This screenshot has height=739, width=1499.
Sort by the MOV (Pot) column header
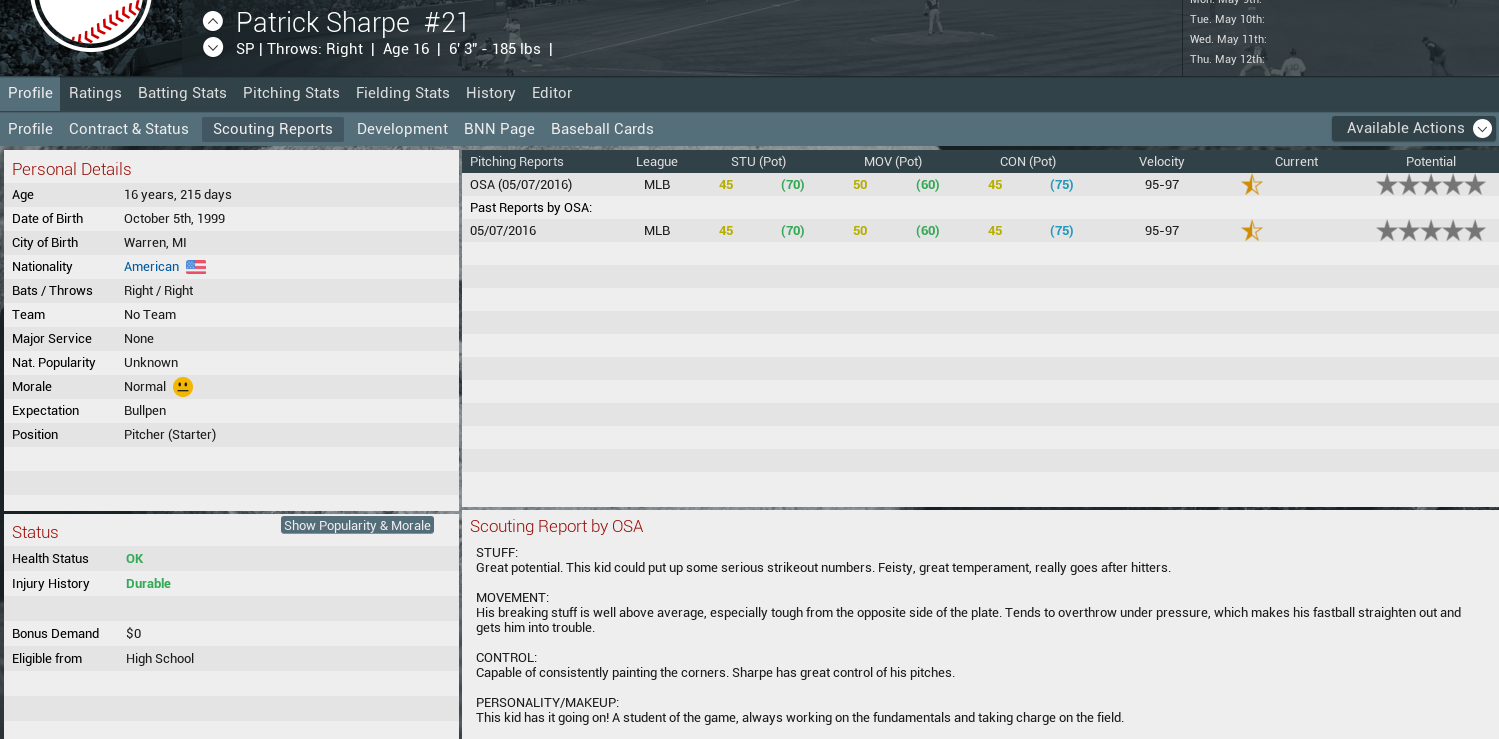click(893, 162)
